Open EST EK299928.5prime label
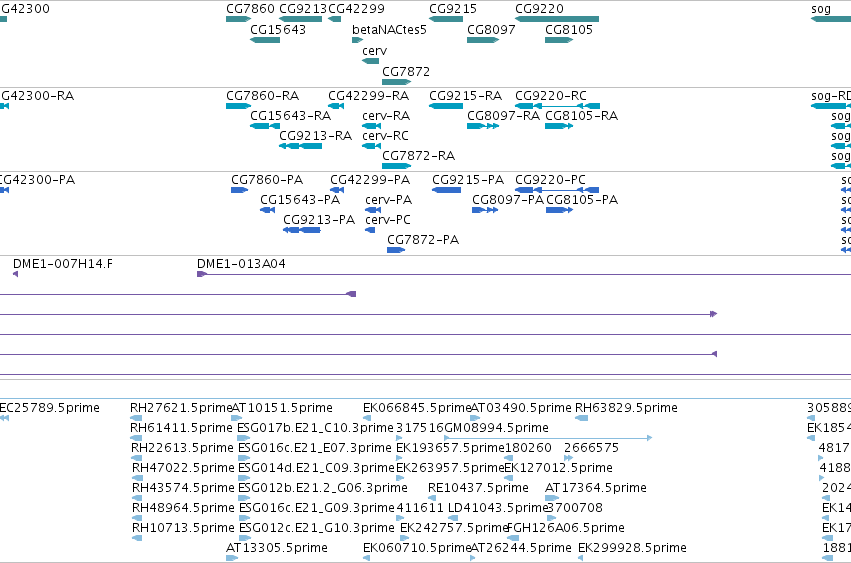 tap(632, 548)
